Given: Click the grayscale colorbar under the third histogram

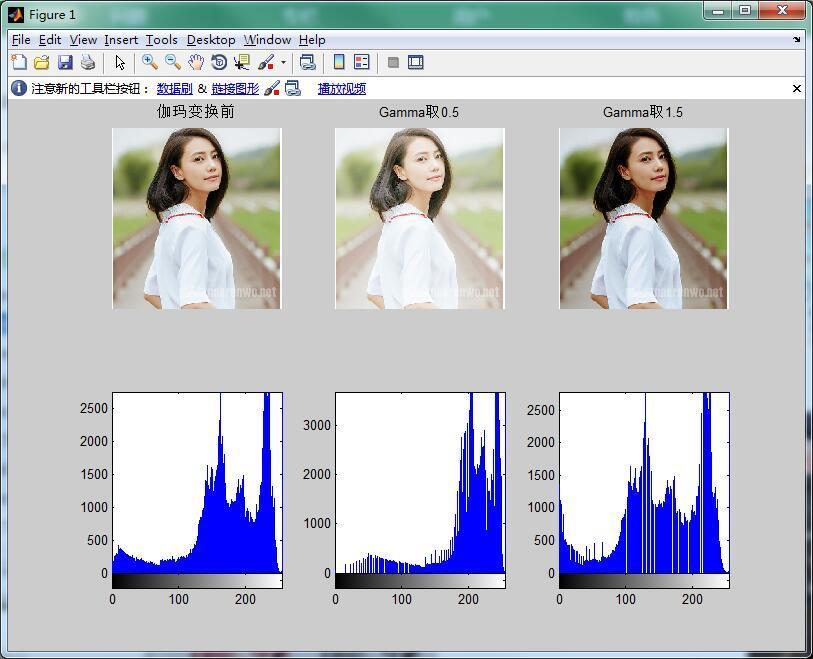Looking at the screenshot, I should coord(644,581).
